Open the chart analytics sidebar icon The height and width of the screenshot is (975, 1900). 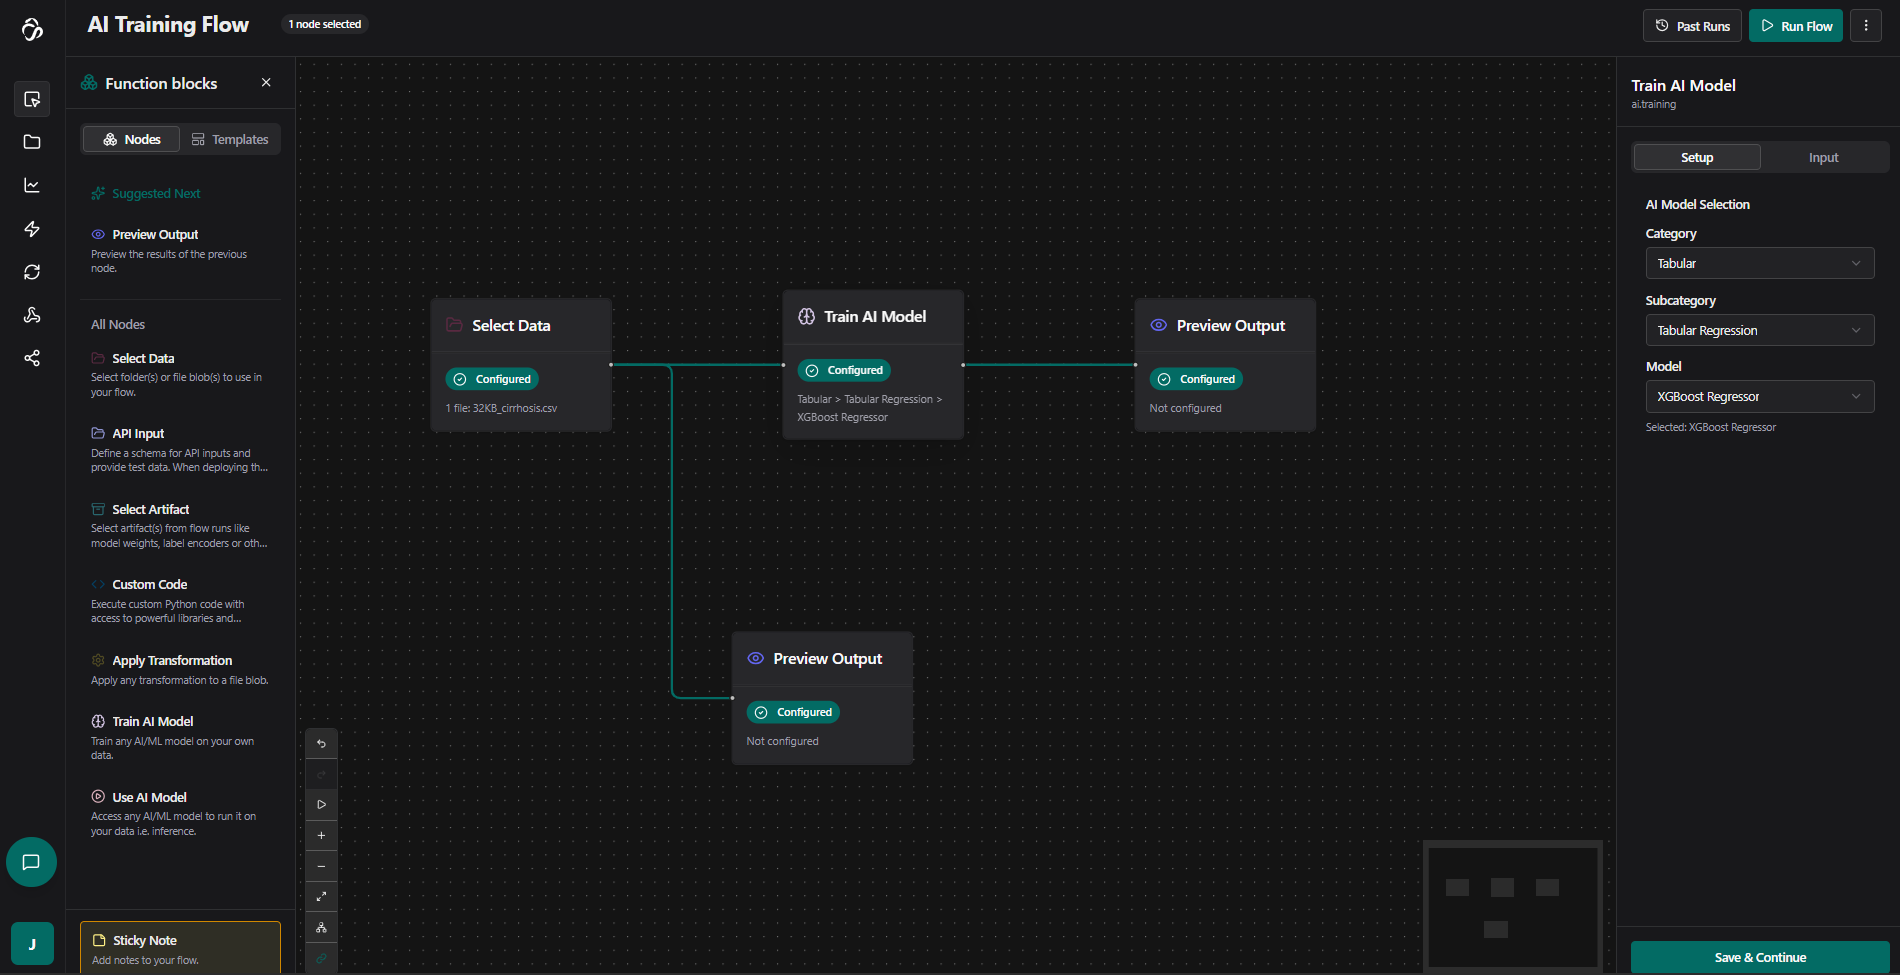32,186
